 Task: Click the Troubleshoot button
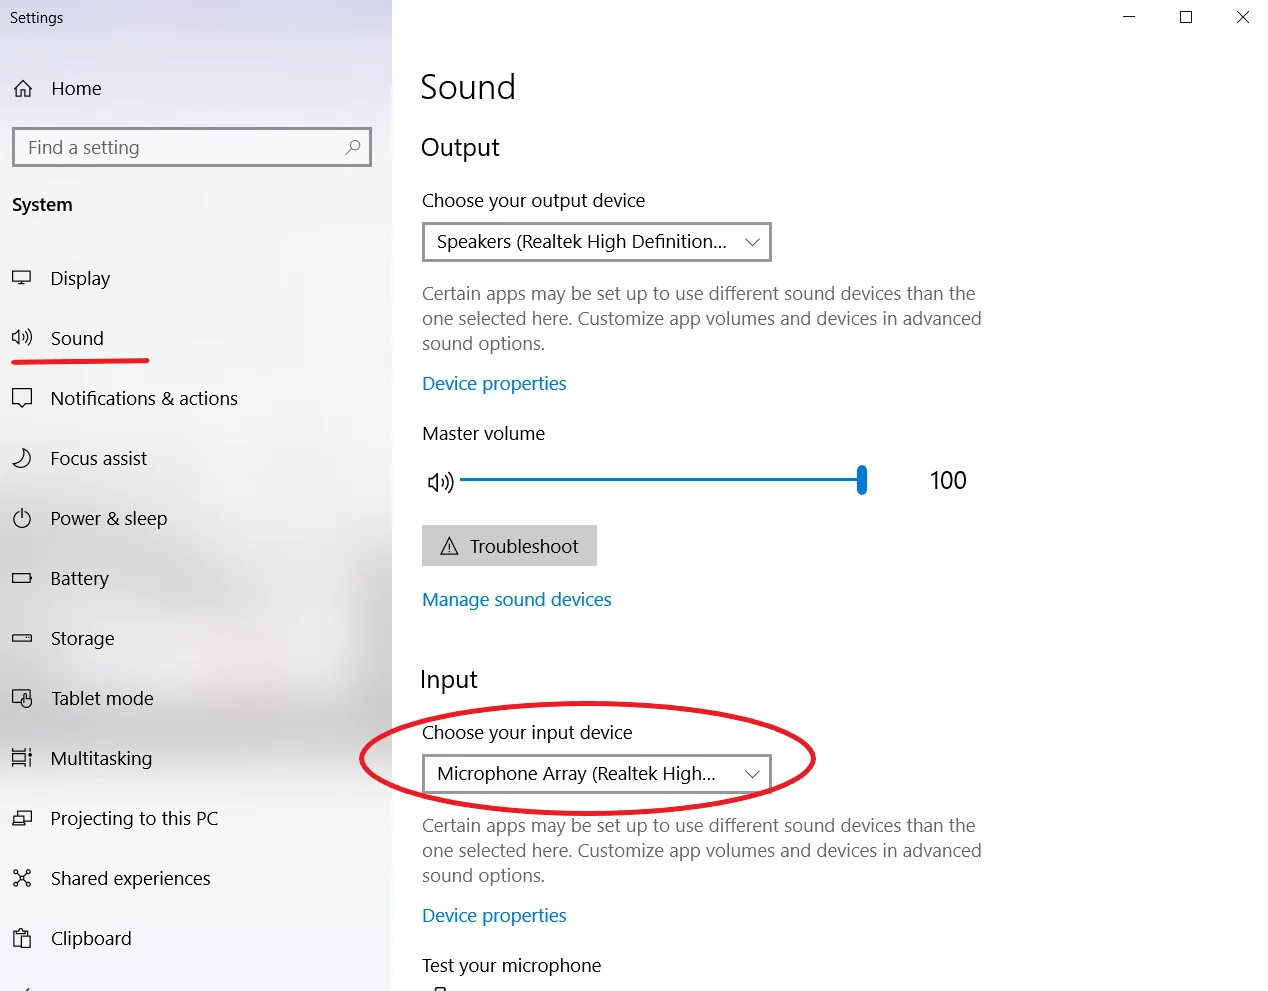(509, 546)
